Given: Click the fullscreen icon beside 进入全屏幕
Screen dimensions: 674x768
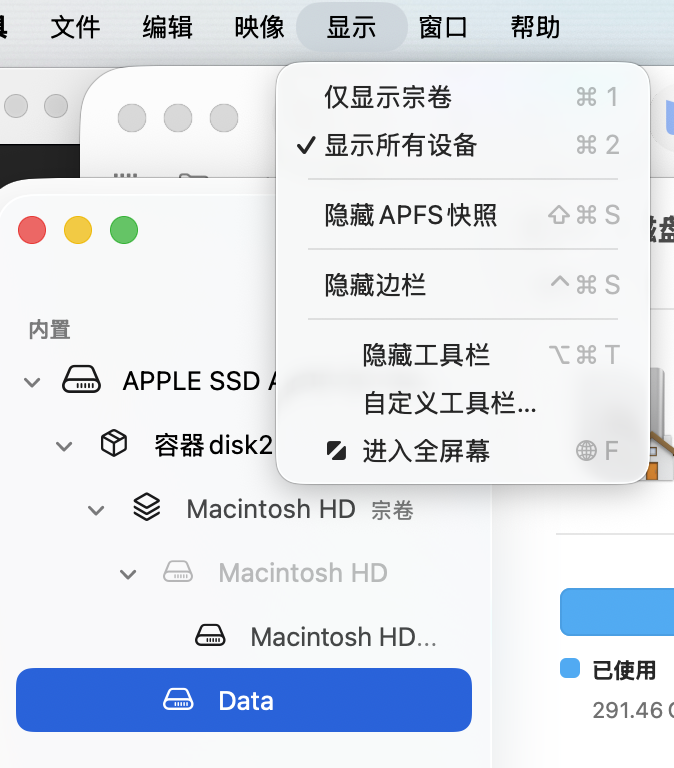Looking at the screenshot, I should coord(337,451).
